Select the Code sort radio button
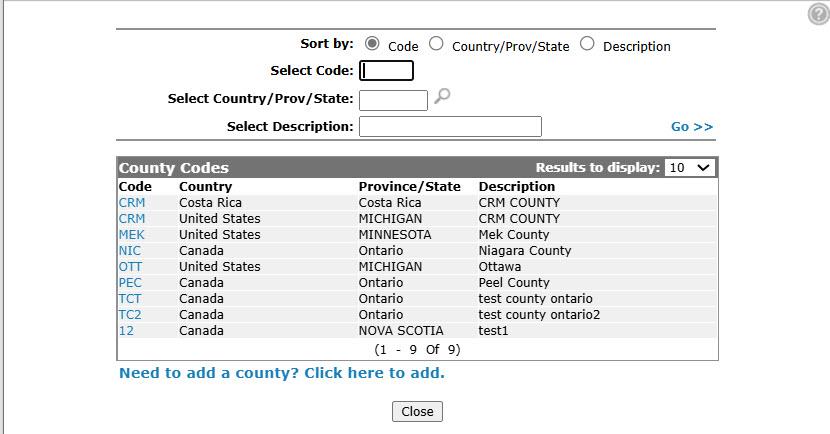This screenshot has width=830, height=434. pos(372,43)
